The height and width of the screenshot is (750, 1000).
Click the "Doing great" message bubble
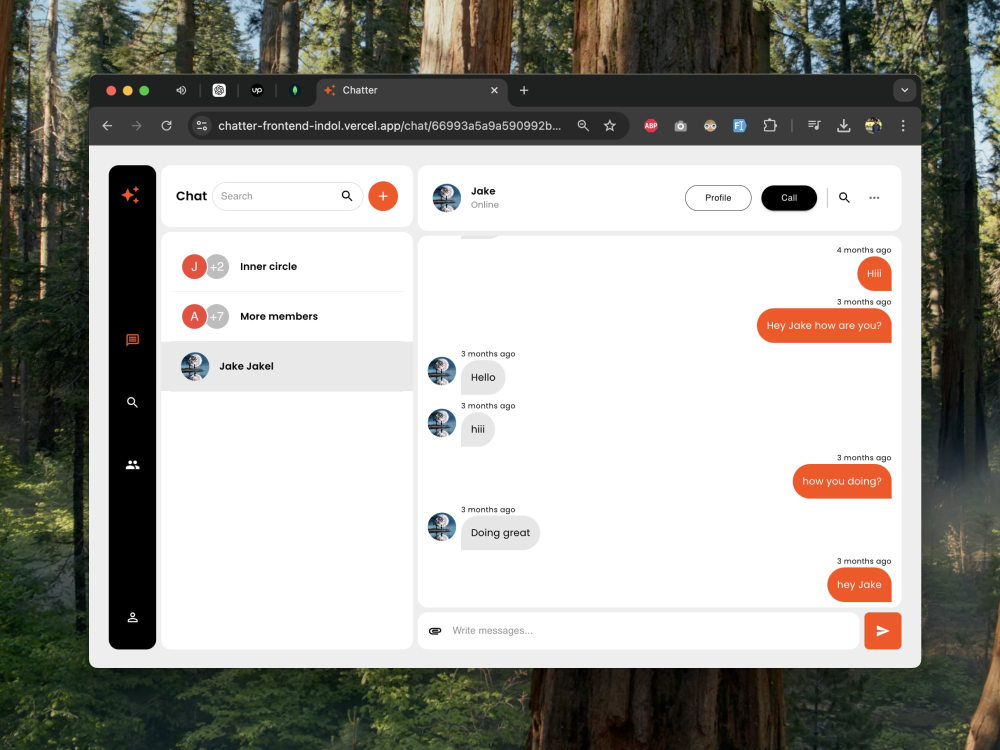click(500, 533)
